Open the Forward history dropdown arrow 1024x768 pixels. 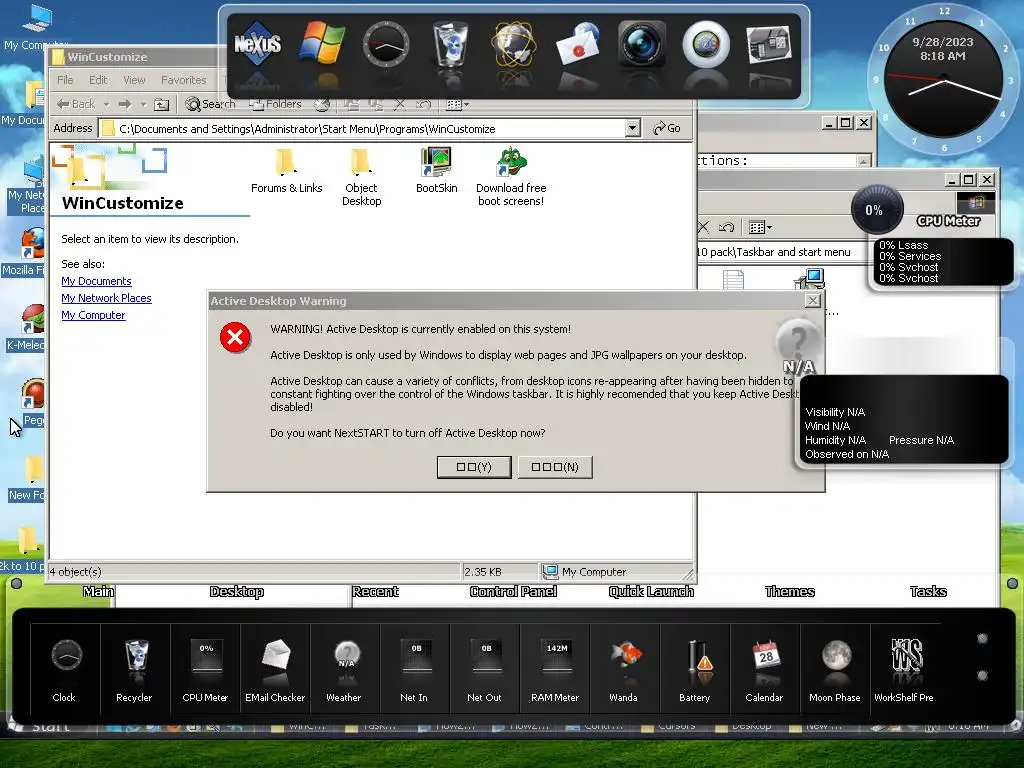(x=143, y=104)
